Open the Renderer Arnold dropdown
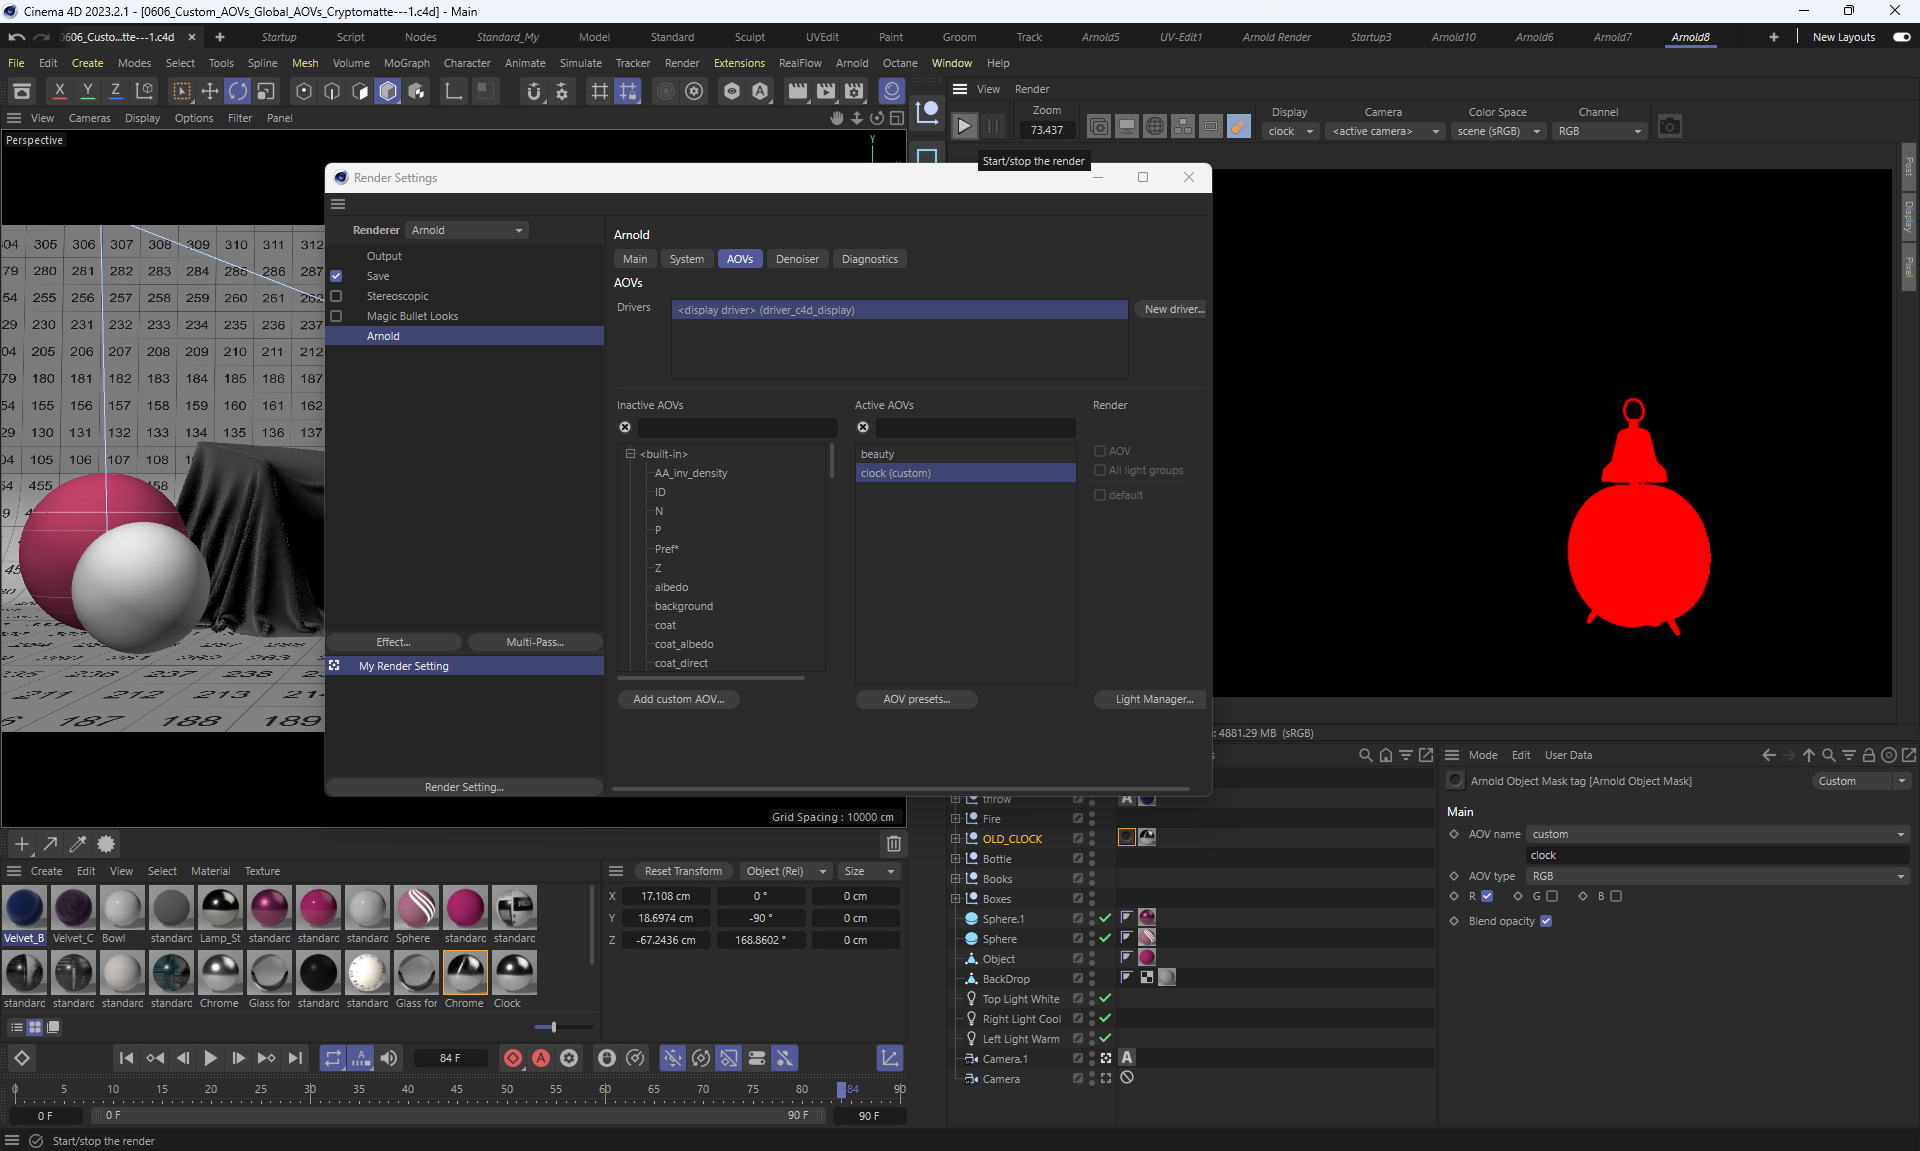 coord(466,230)
